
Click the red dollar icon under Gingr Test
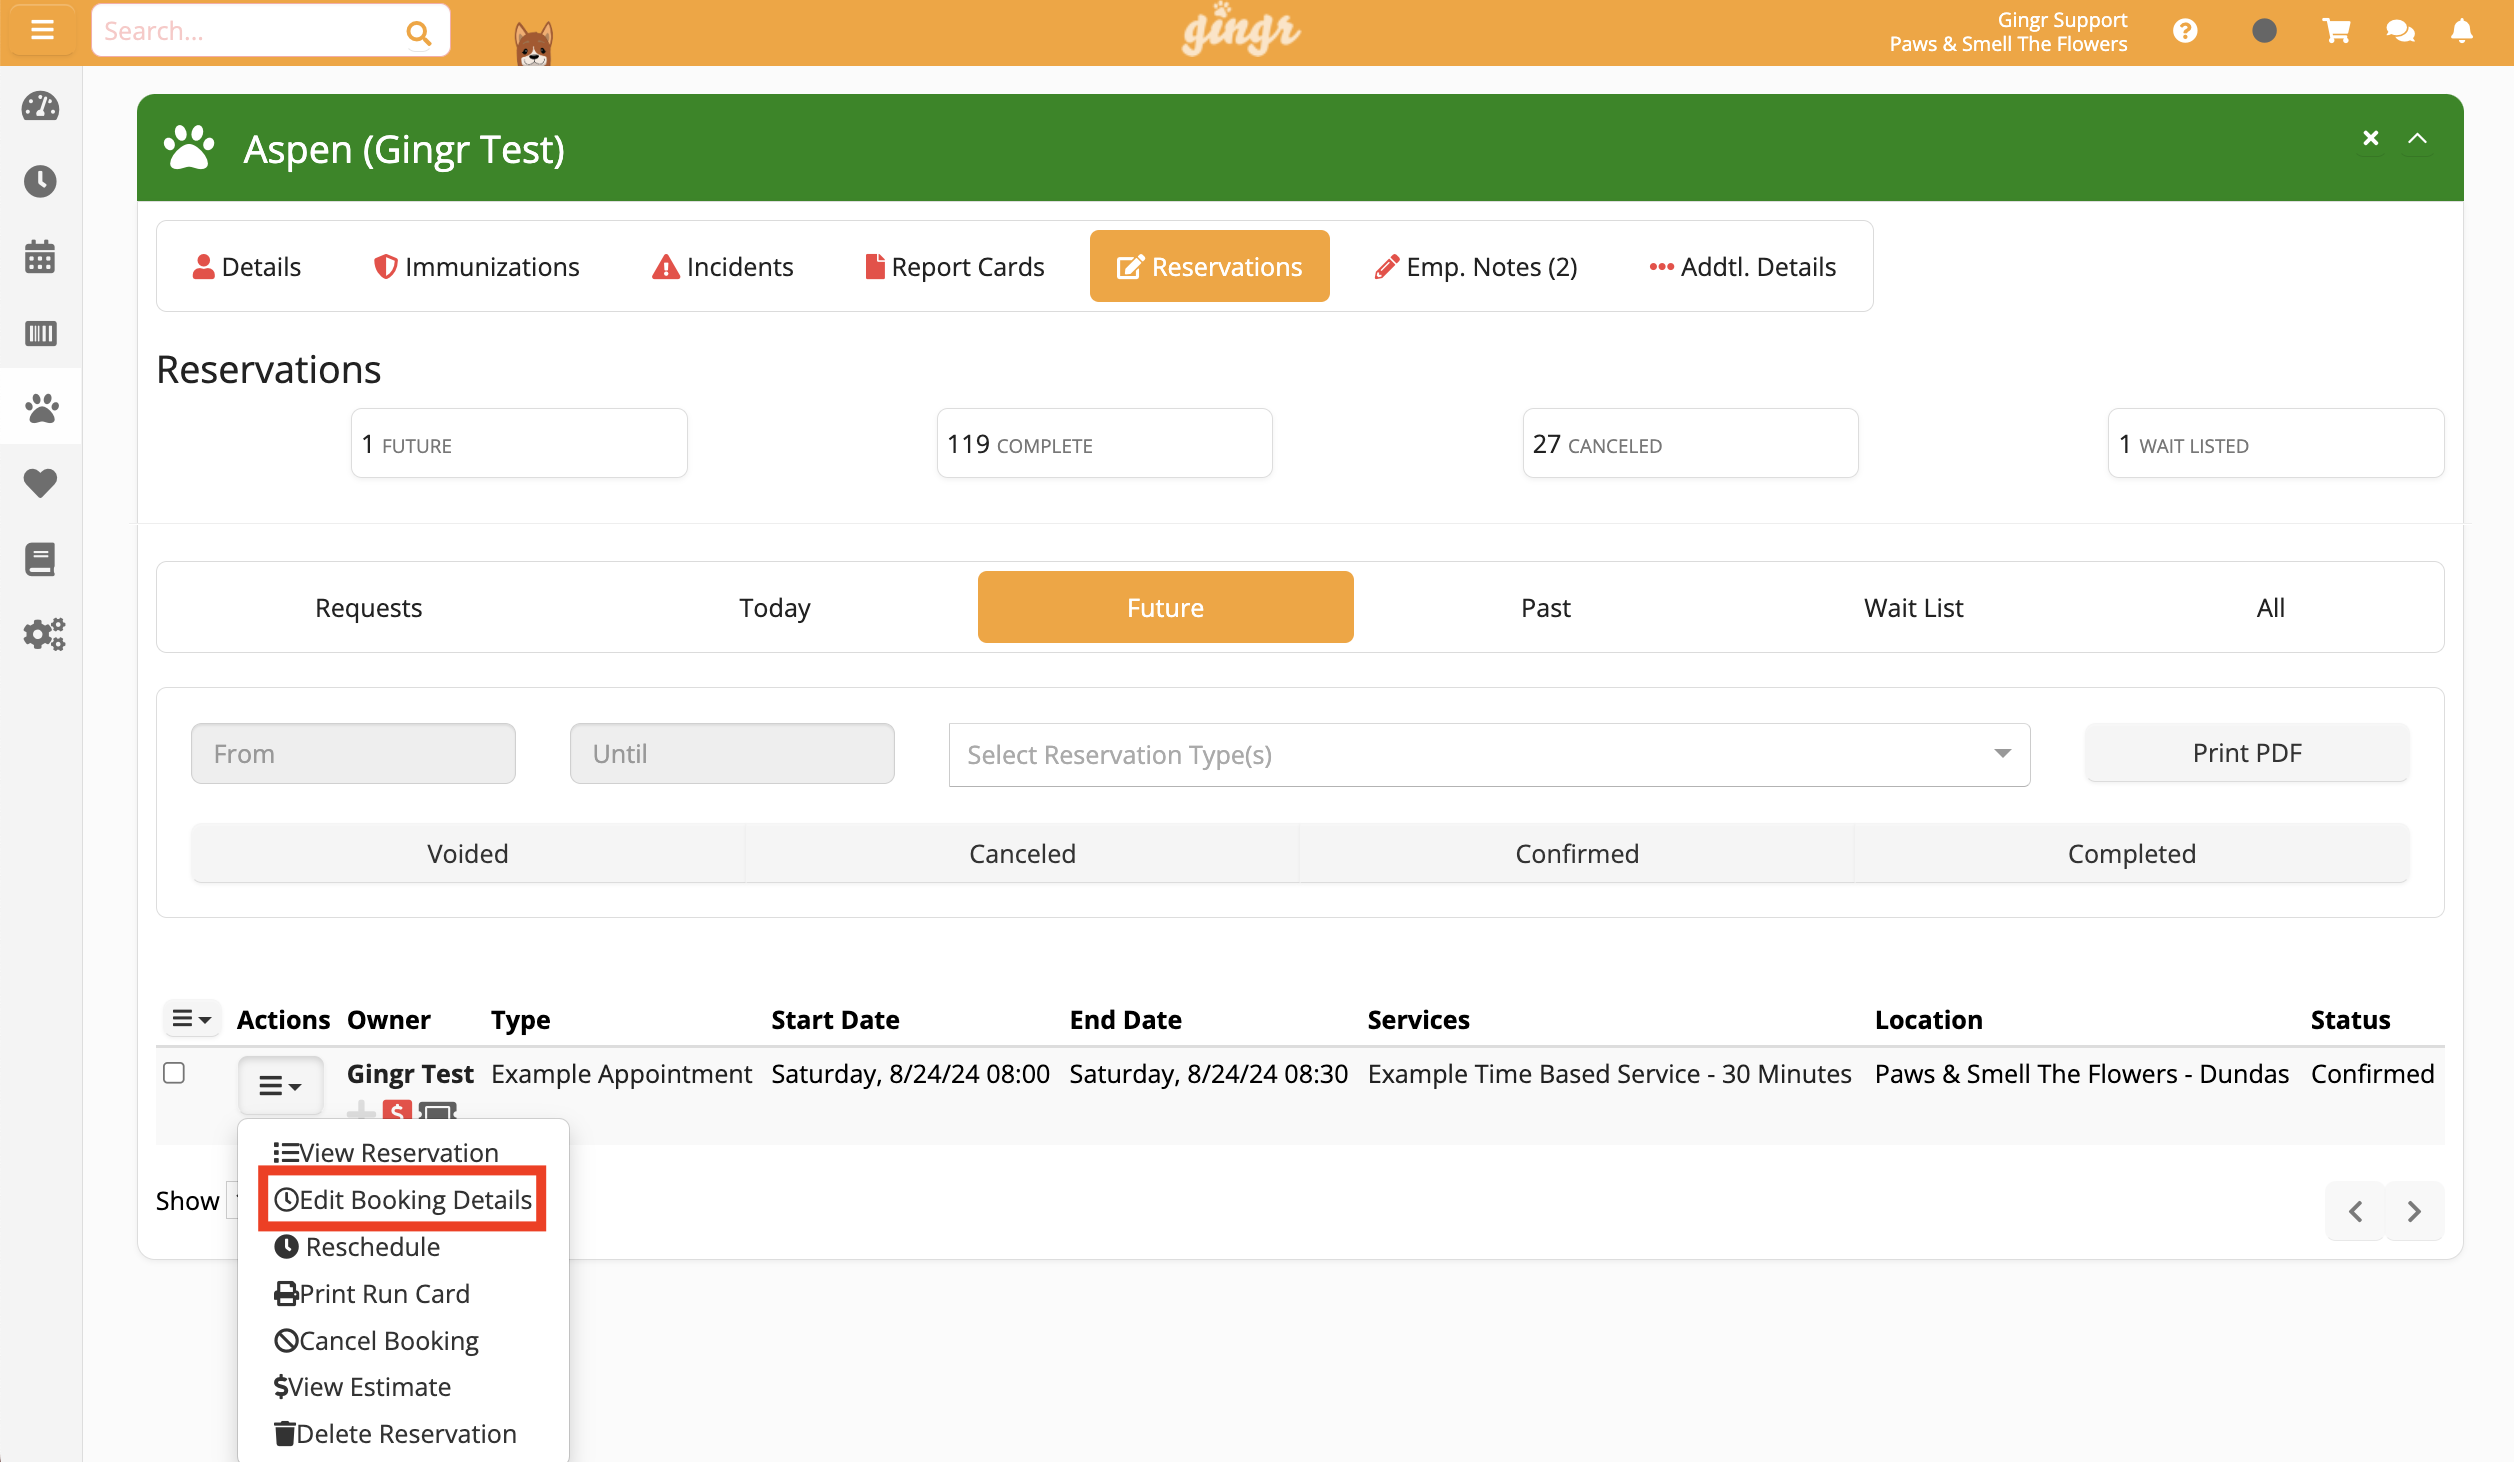tap(398, 1110)
